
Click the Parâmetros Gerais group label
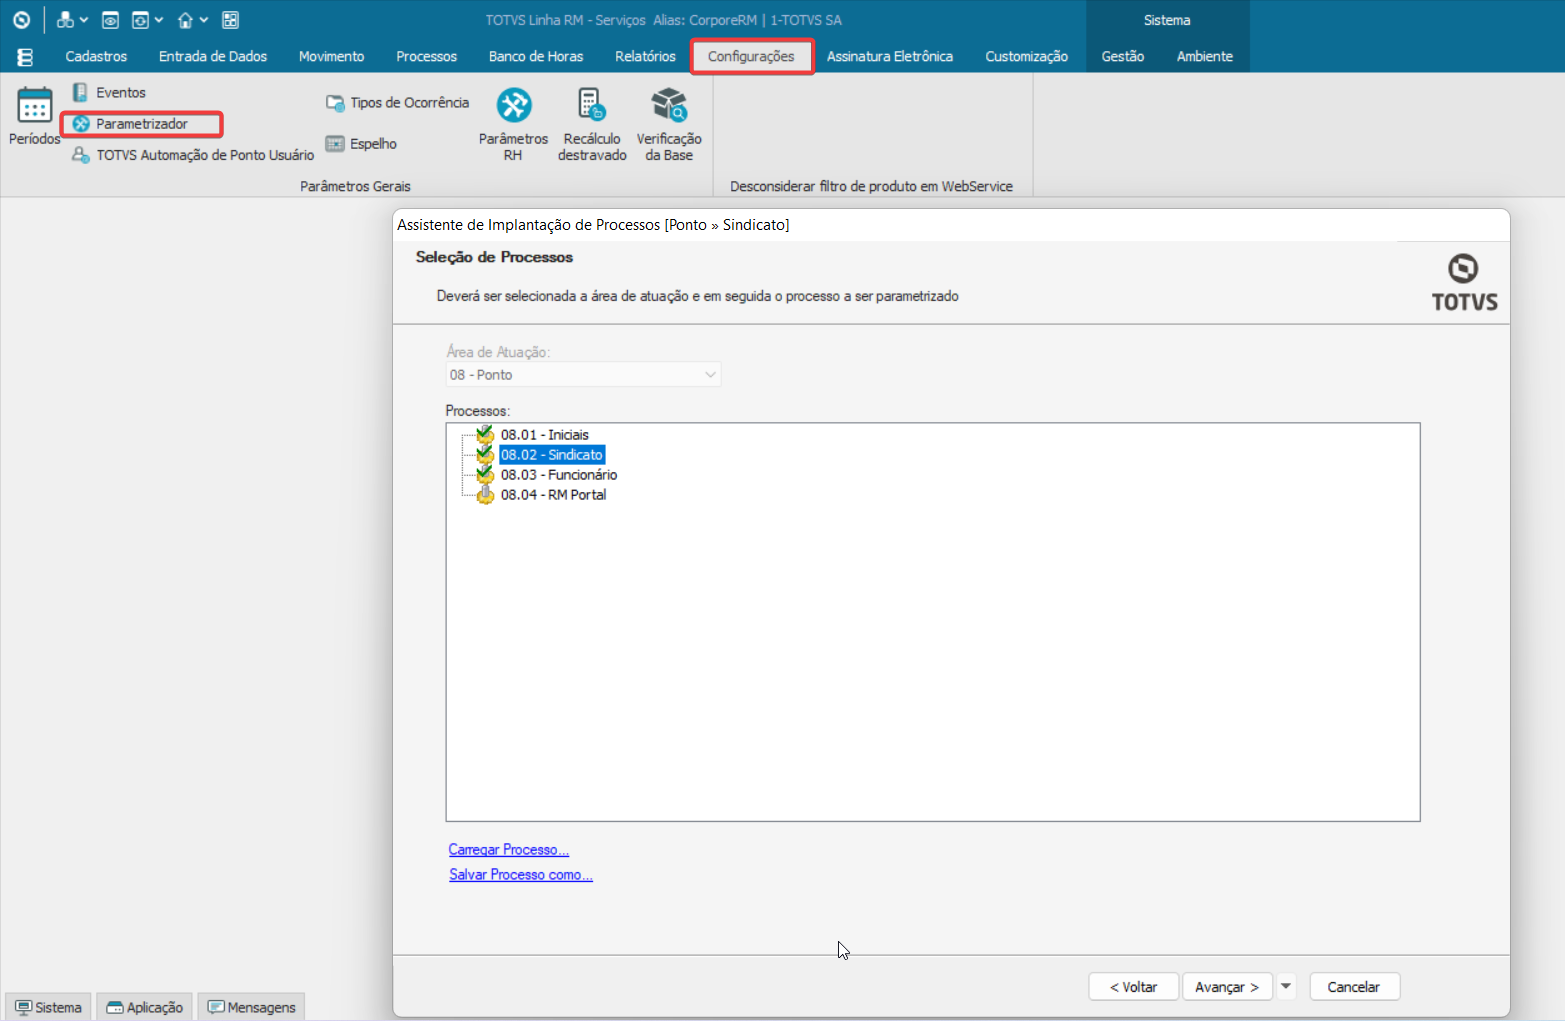355,186
